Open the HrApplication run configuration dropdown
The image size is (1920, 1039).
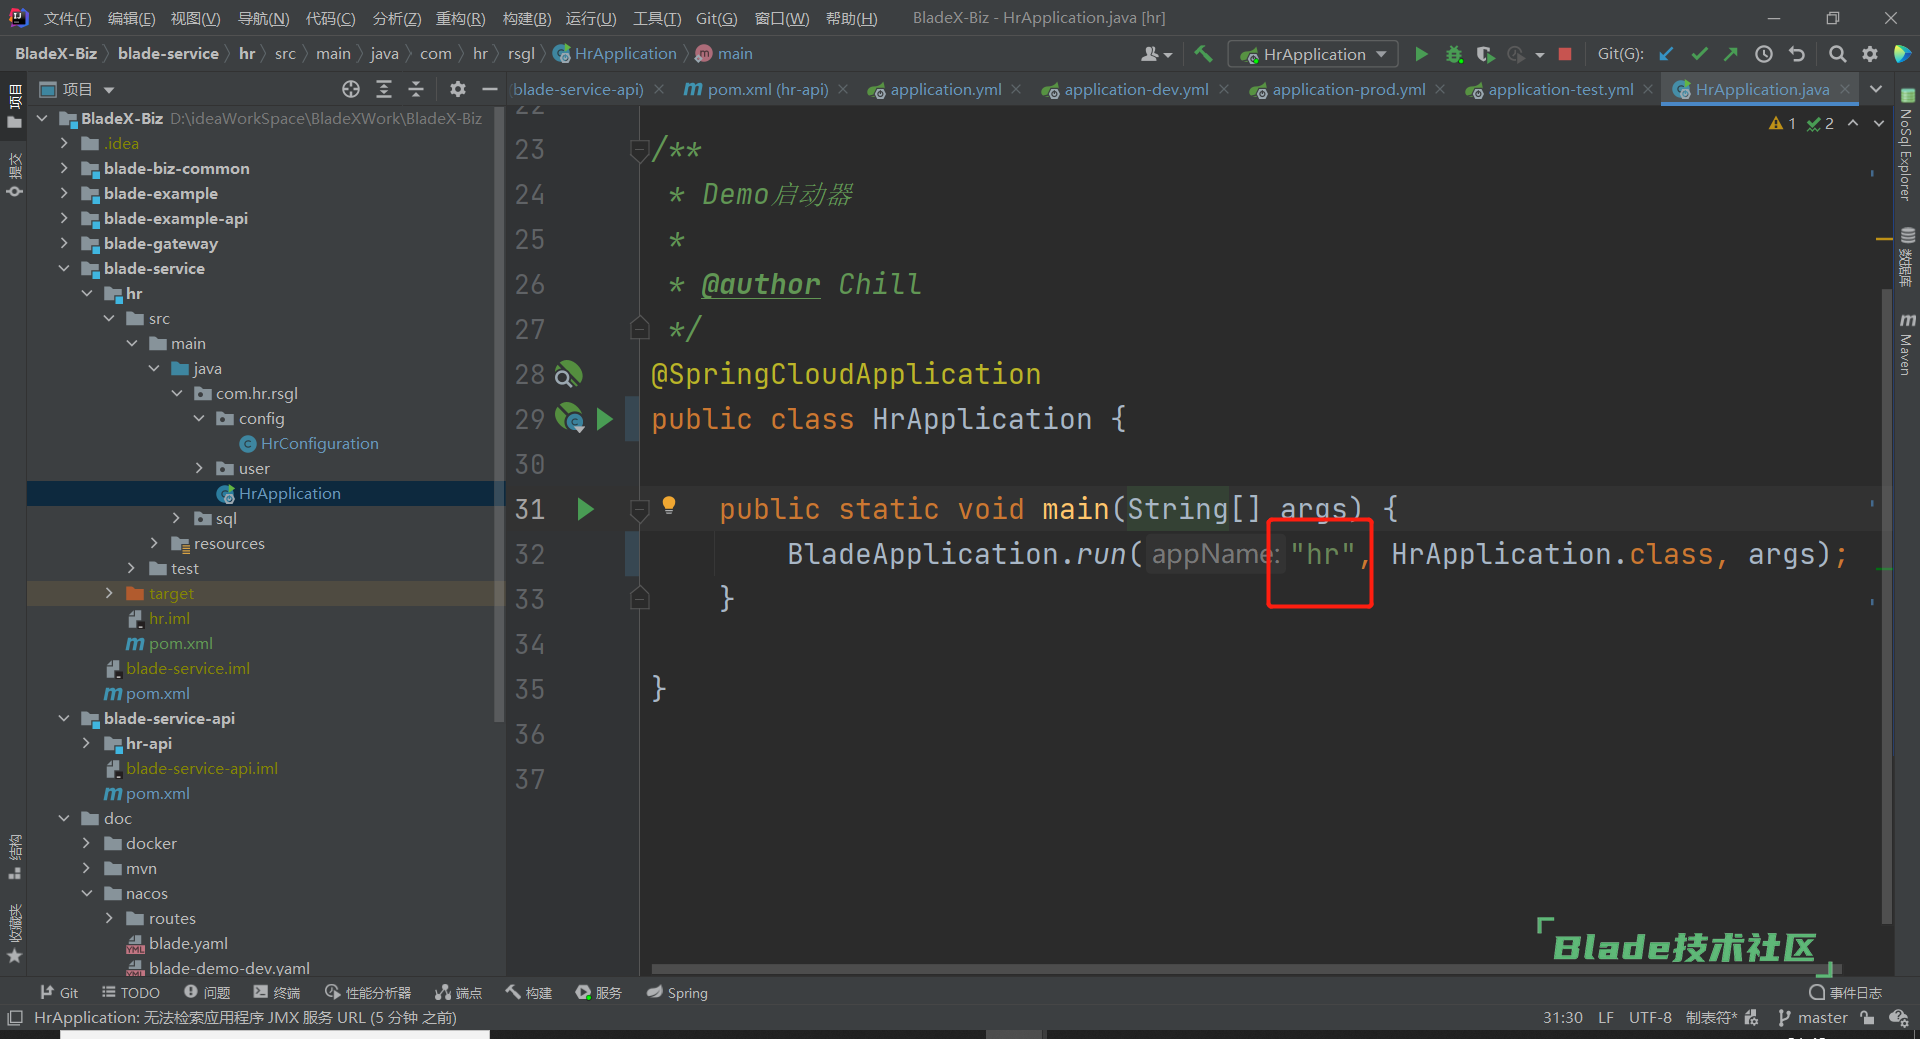pyautogui.click(x=1313, y=54)
